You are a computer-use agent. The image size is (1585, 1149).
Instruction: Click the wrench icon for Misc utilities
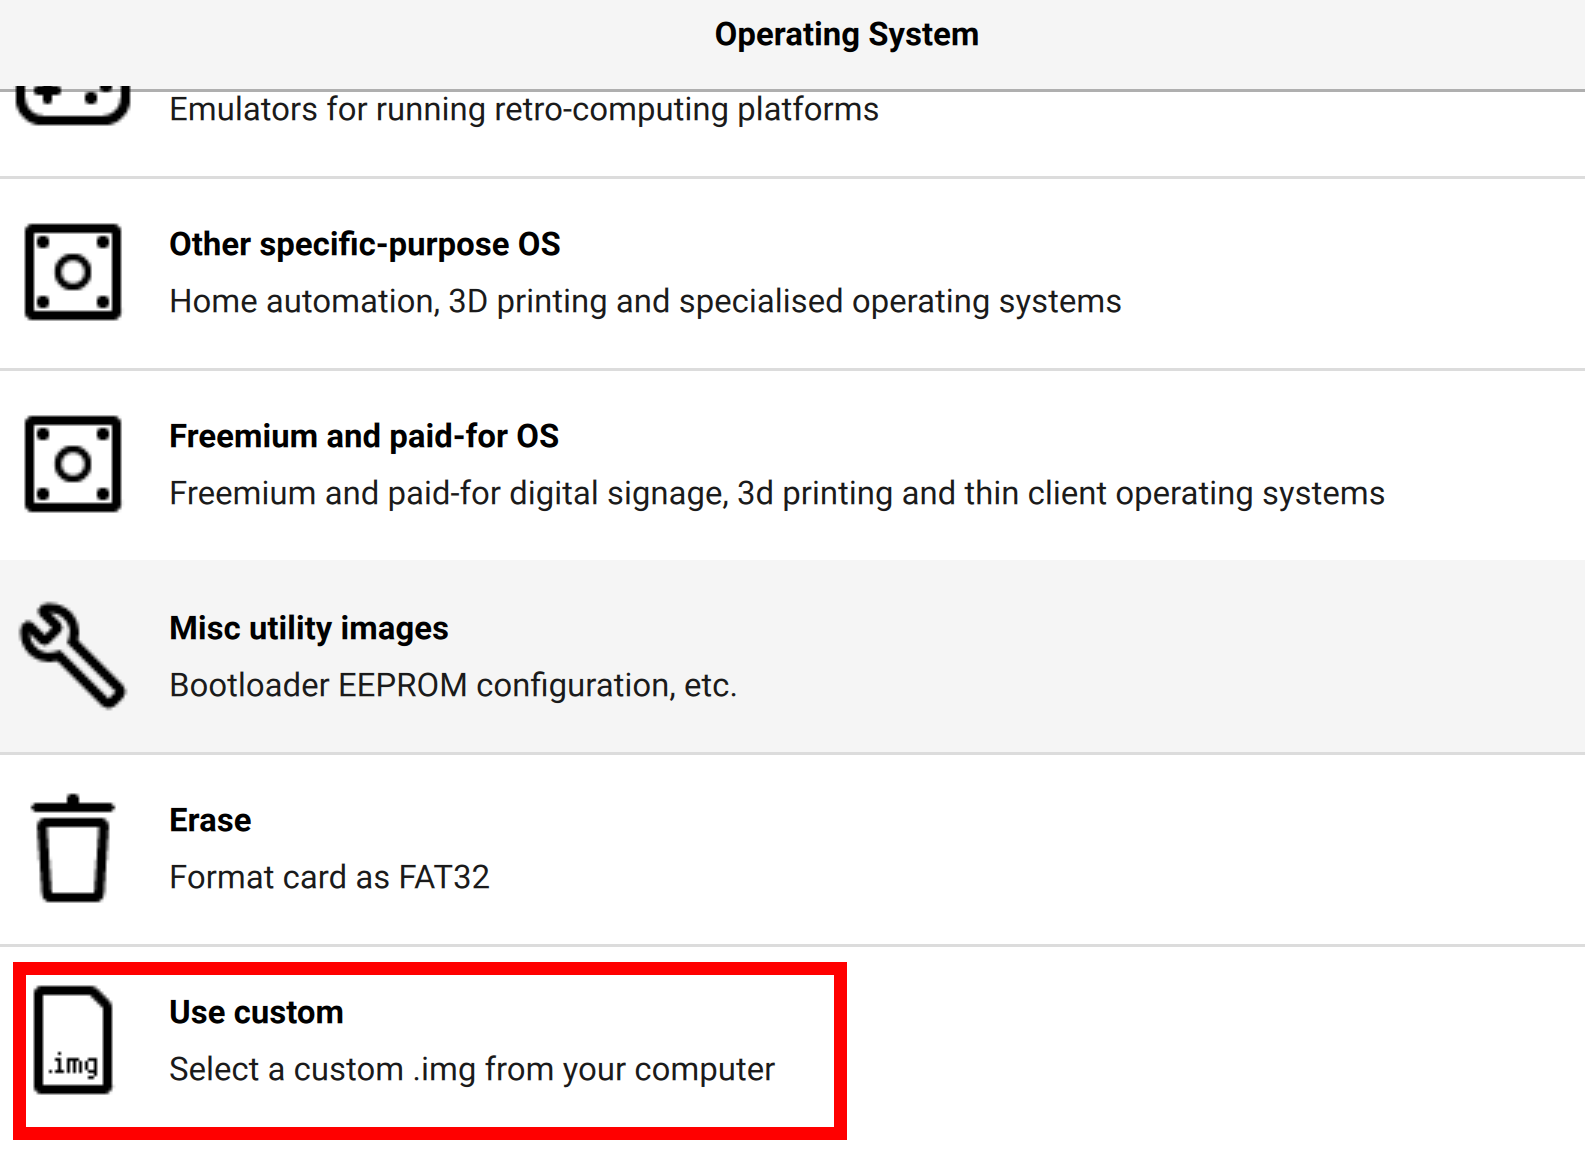click(x=73, y=656)
